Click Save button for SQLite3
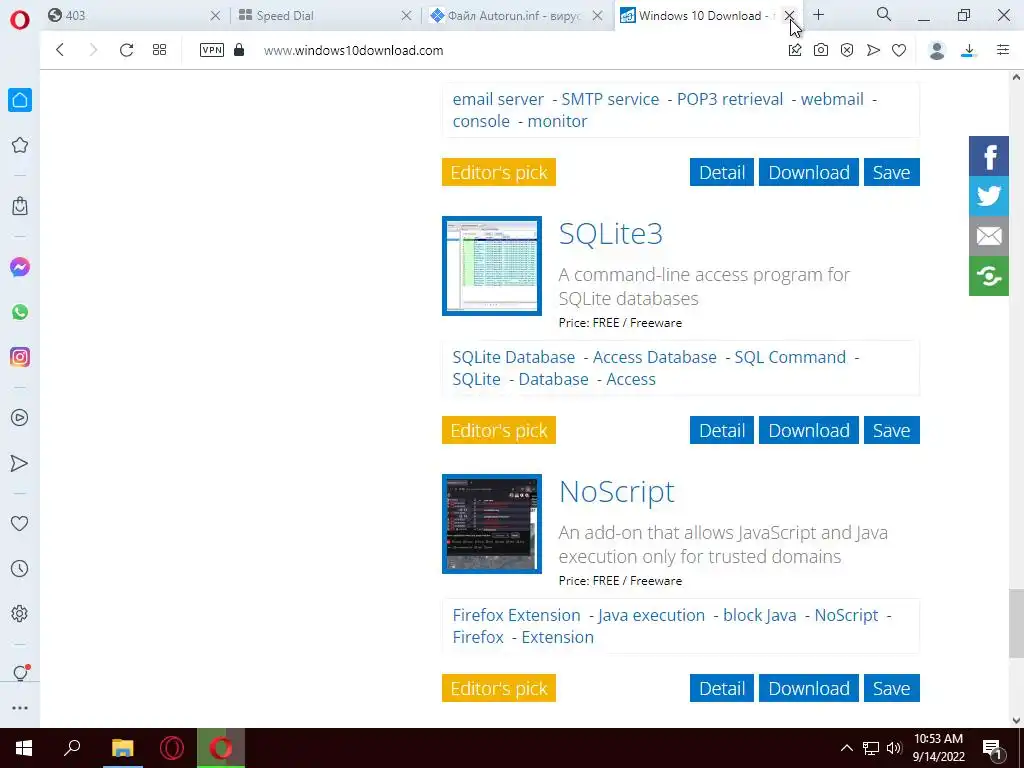The height and width of the screenshot is (768, 1024). pyautogui.click(x=891, y=430)
